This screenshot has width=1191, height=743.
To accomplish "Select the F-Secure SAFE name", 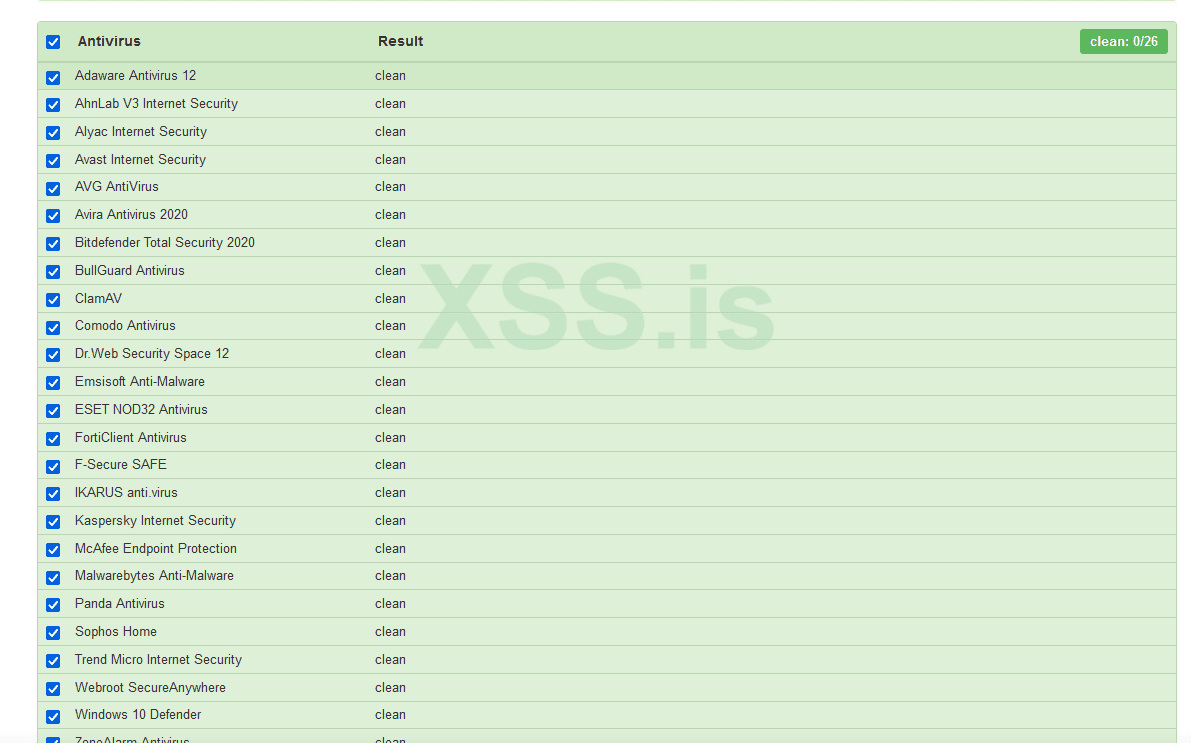I will [120, 464].
